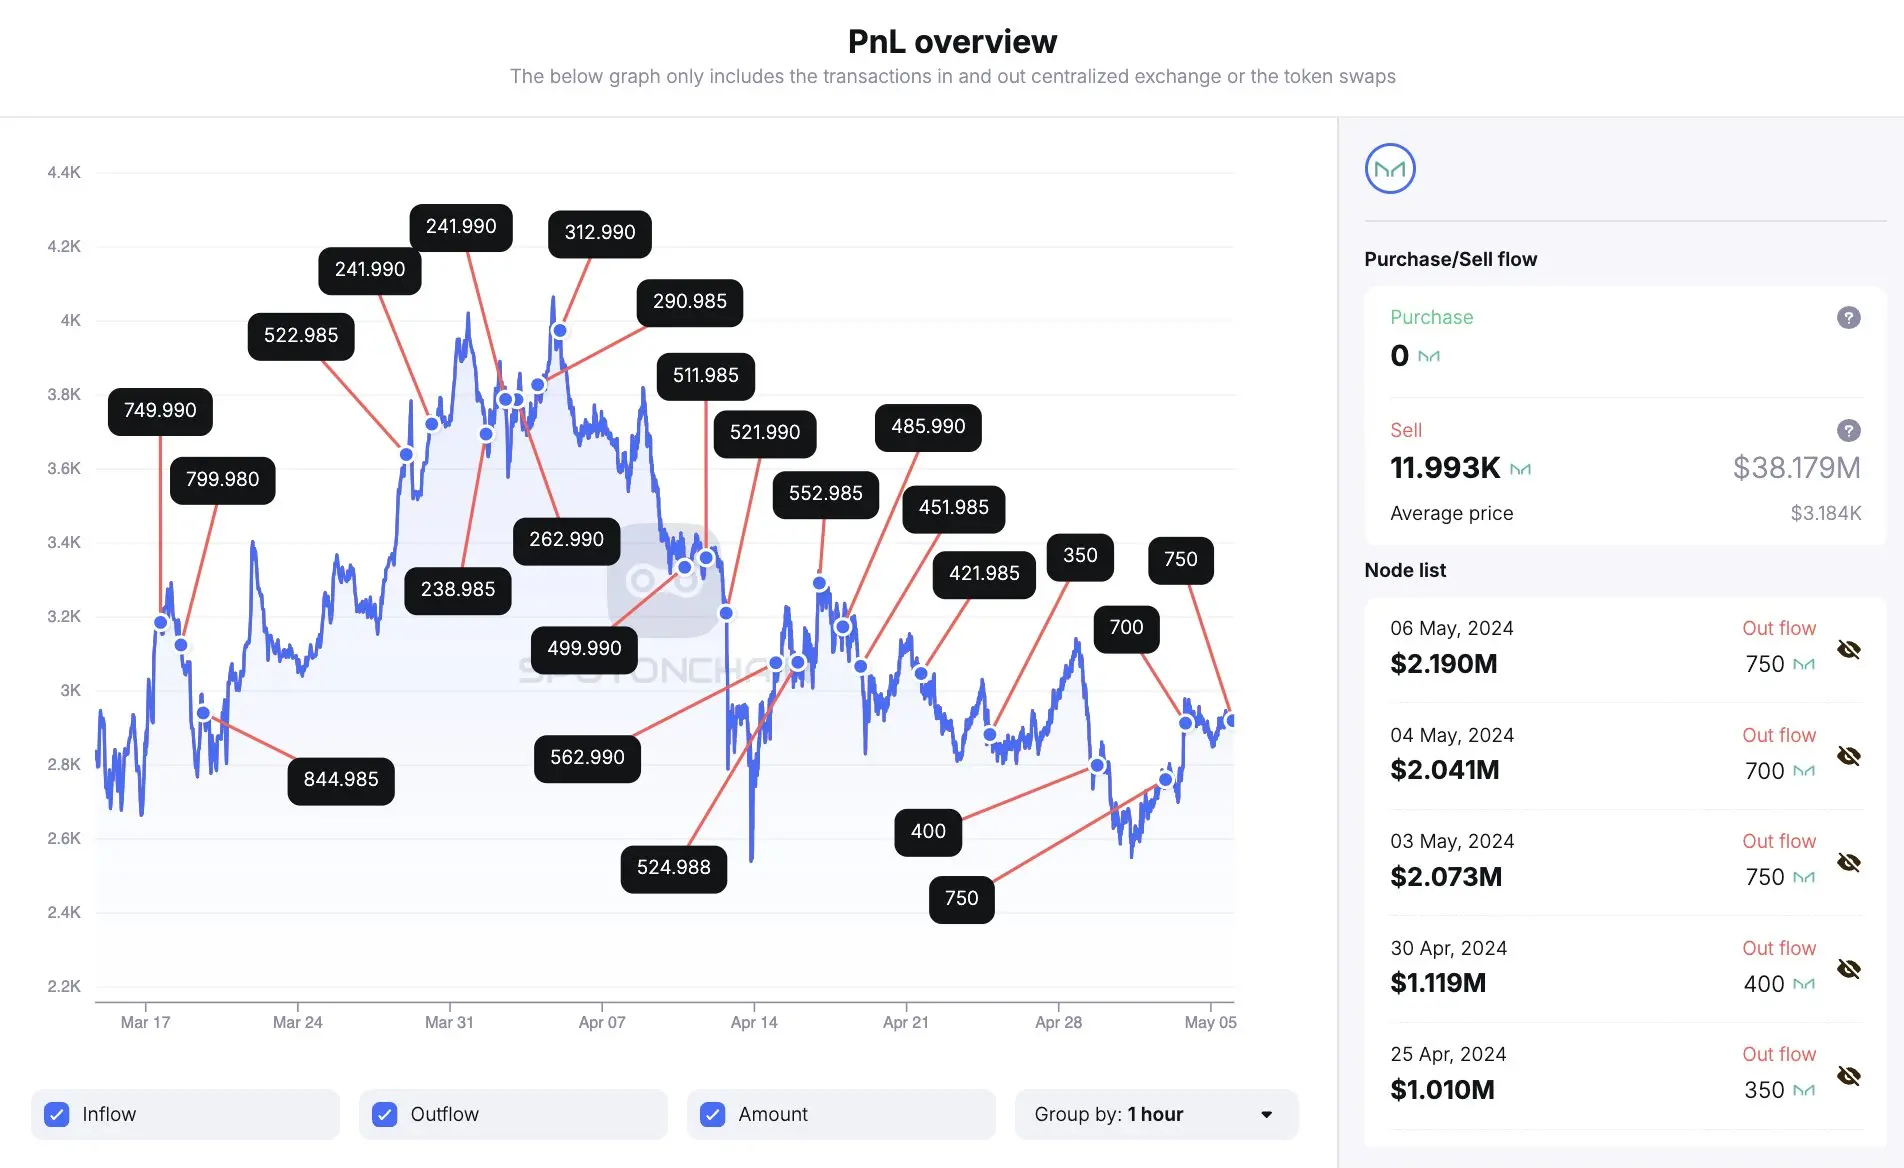Hide the 25 Apr, 2024 node
The height and width of the screenshot is (1168, 1904).
click(1848, 1076)
